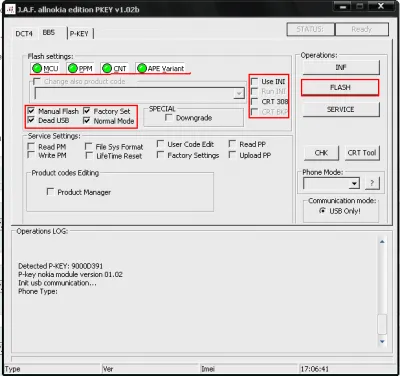
Task: Click the Detected P-KEY log line
Action: 60,266
